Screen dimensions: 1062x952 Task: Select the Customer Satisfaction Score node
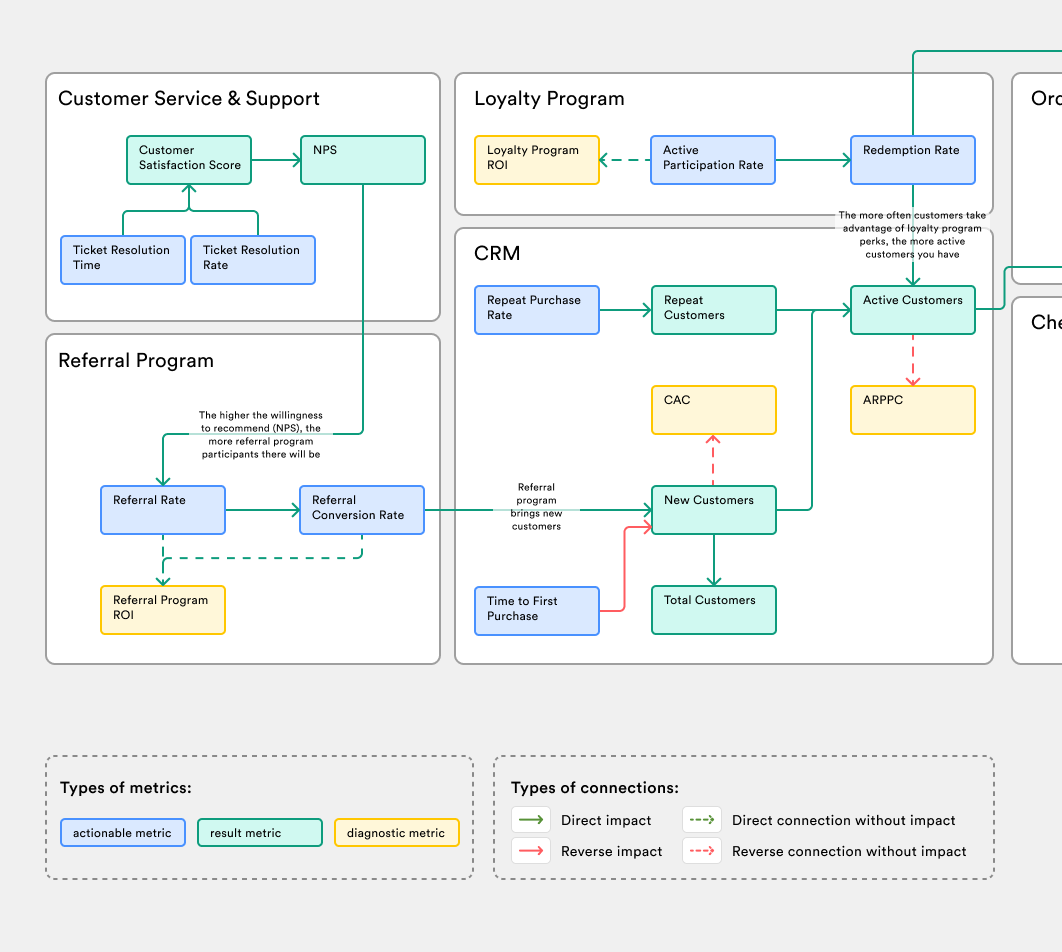(x=189, y=160)
